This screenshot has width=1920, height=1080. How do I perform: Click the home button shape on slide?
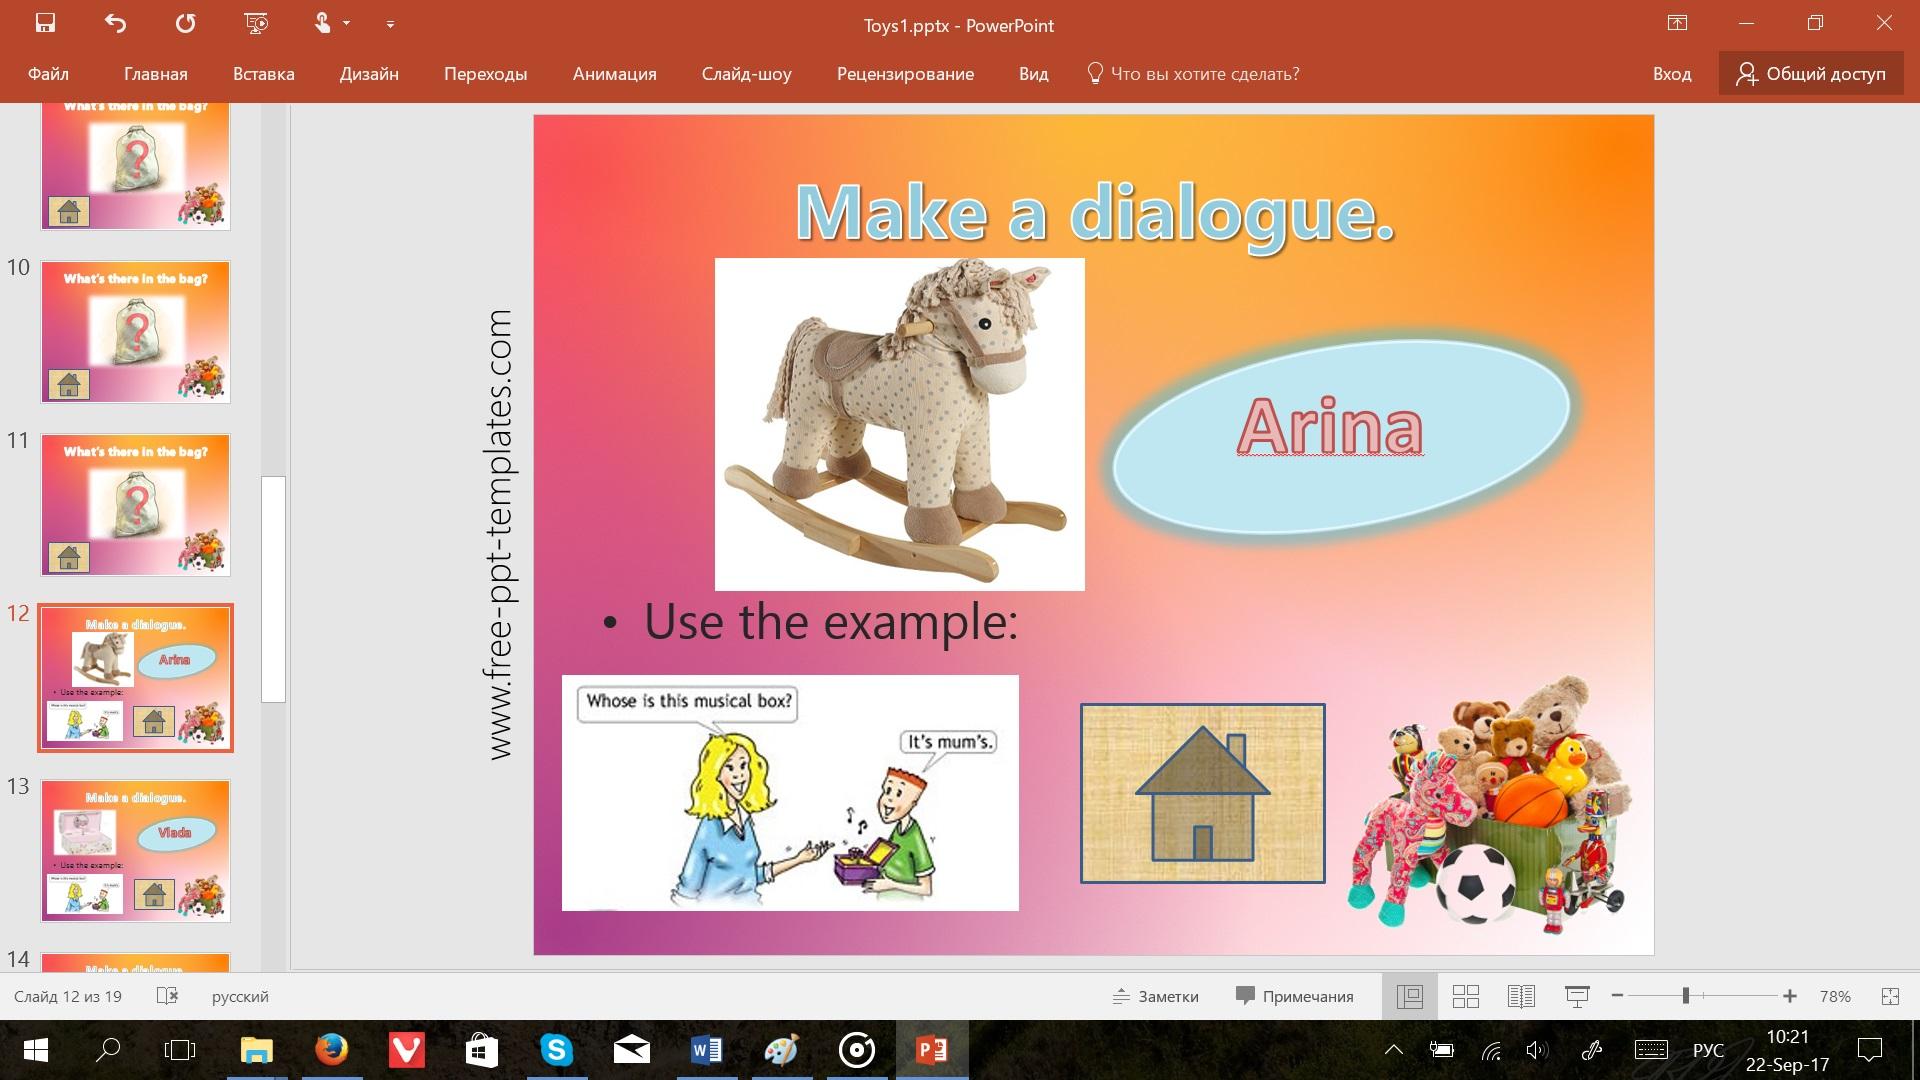[x=1202, y=793]
